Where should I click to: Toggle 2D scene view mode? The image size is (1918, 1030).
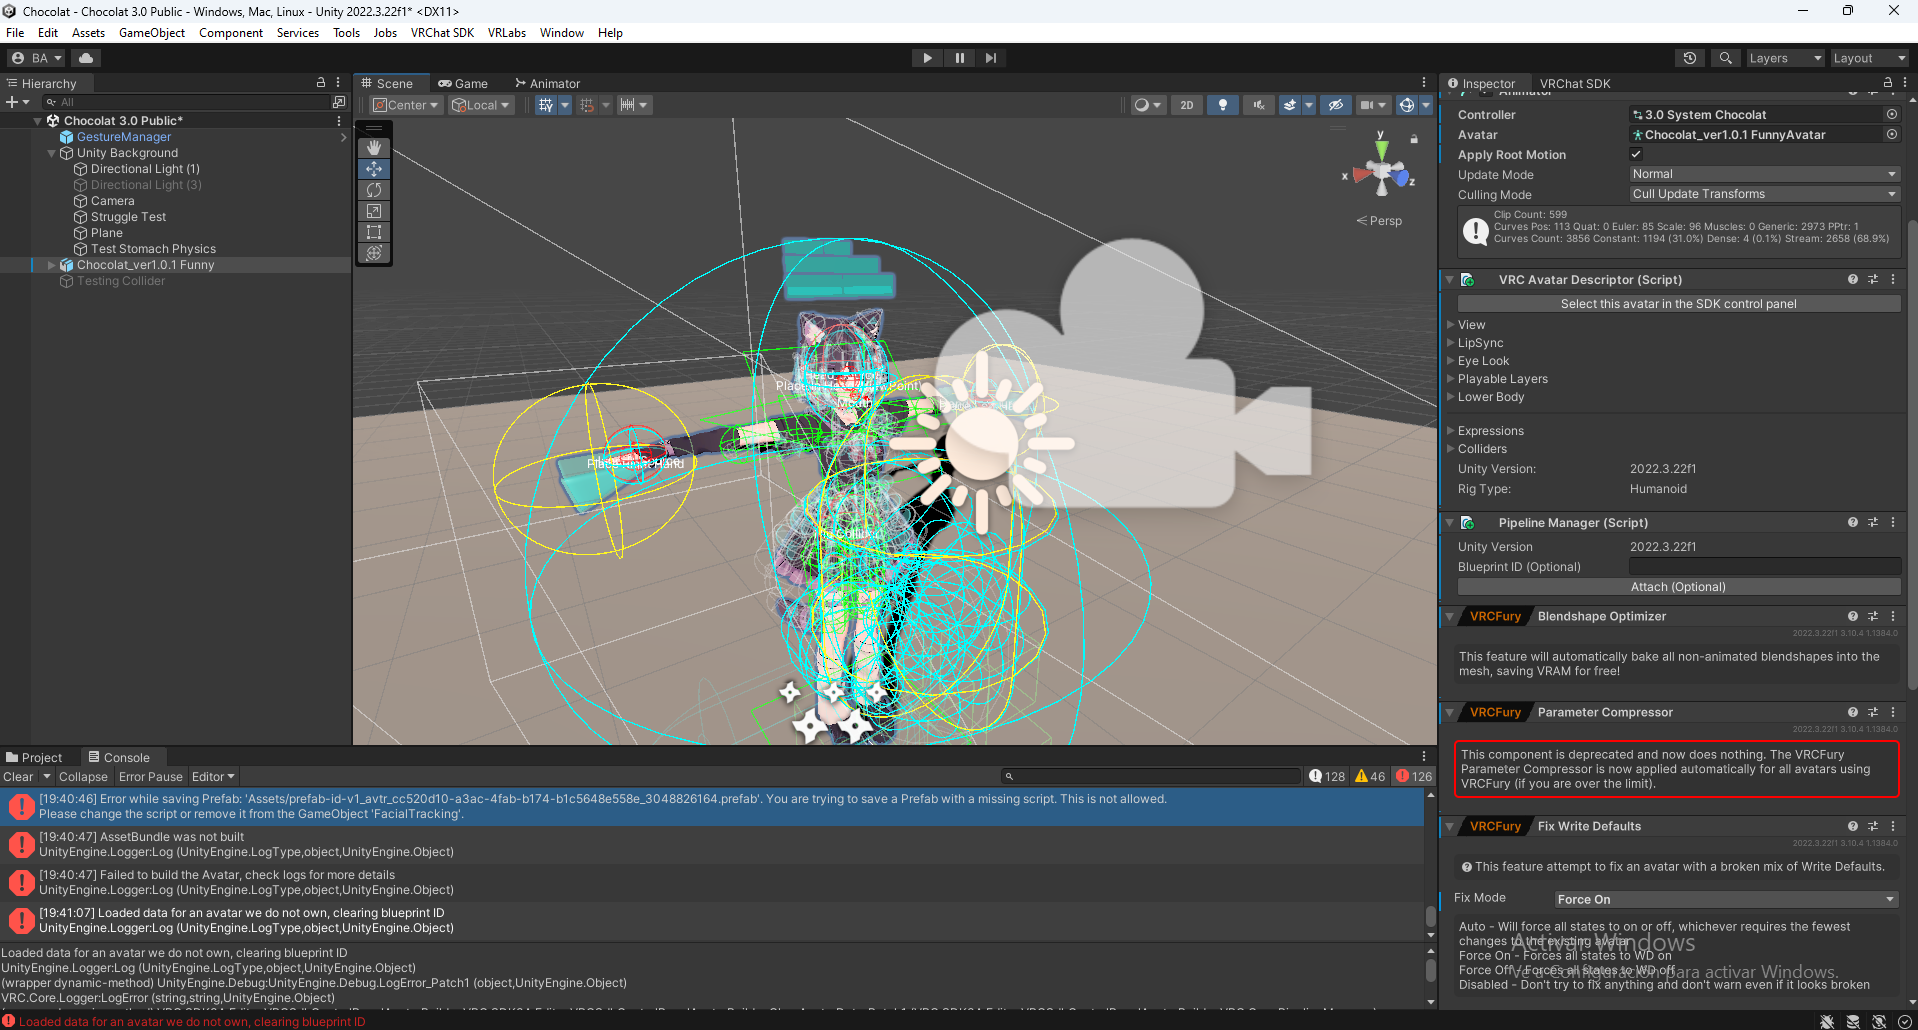(x=1186, y=105)
